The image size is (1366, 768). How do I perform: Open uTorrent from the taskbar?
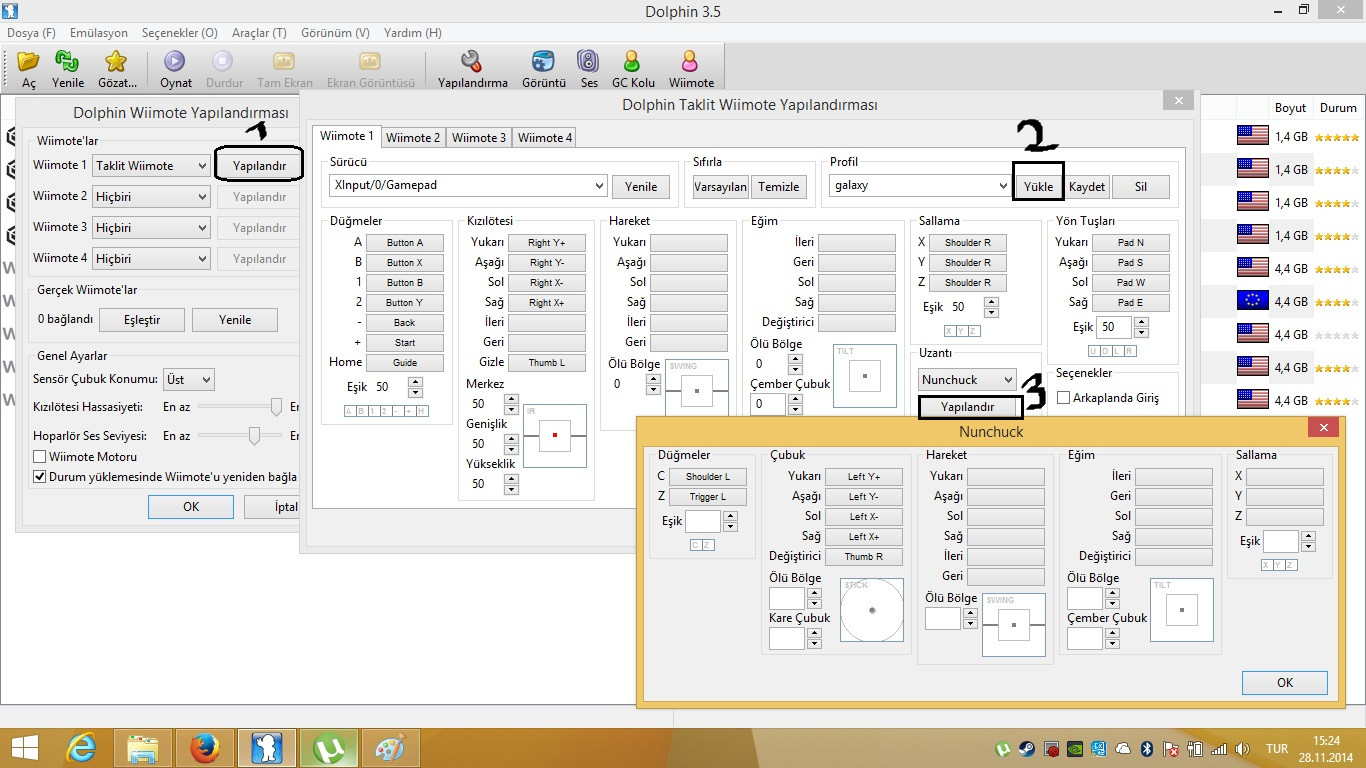[327, 748]
